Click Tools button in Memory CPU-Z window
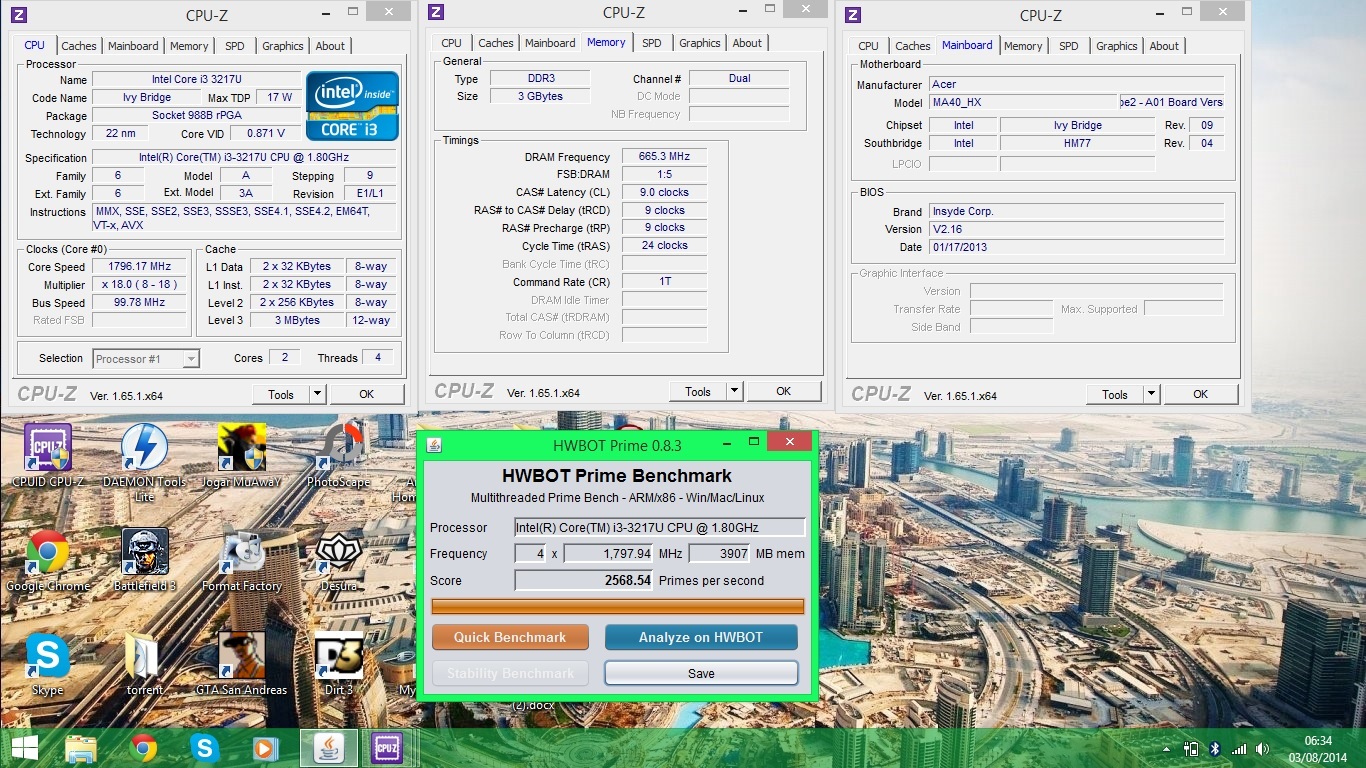This screenshot has height=768, width=1366. [698, 391]
